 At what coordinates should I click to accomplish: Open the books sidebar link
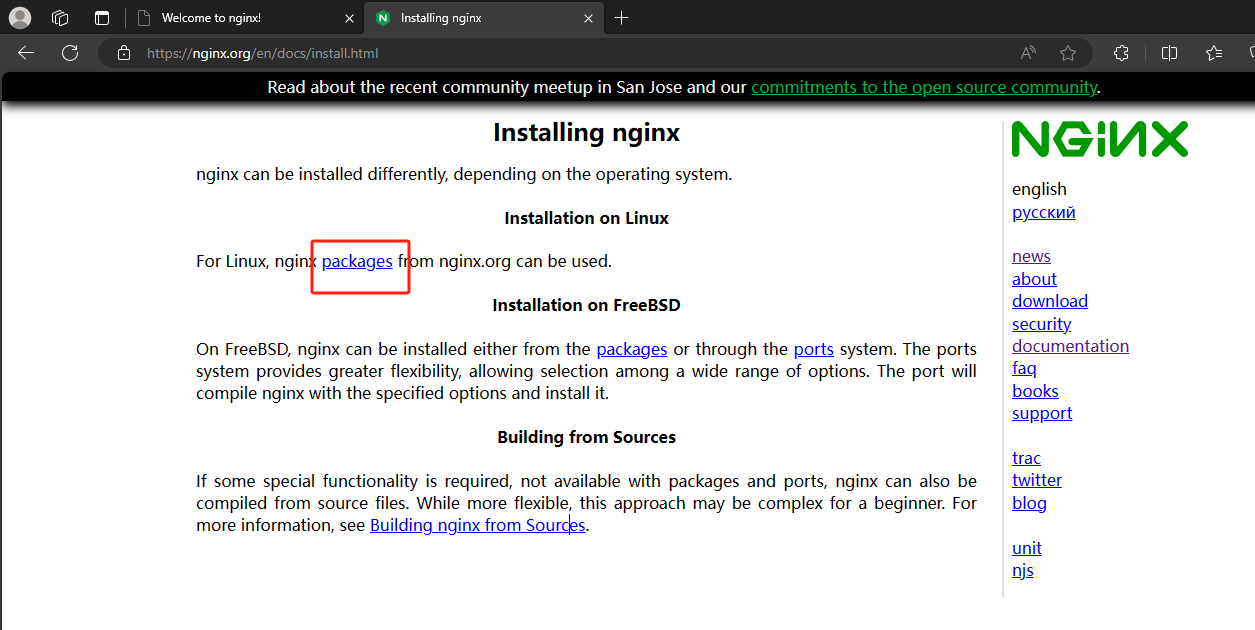click(x=1035, y=391)
